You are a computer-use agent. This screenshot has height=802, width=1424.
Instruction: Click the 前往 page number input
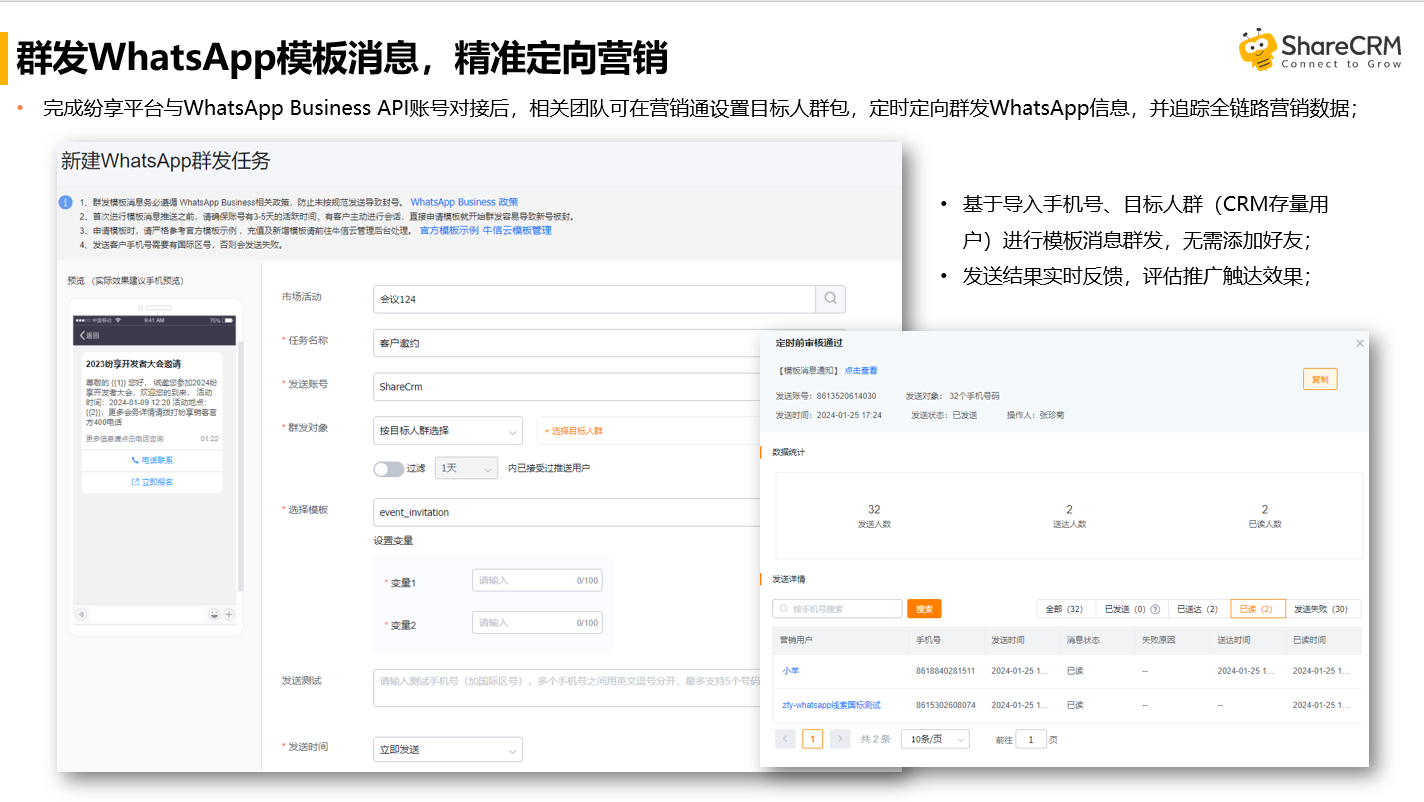point(1031,739)
